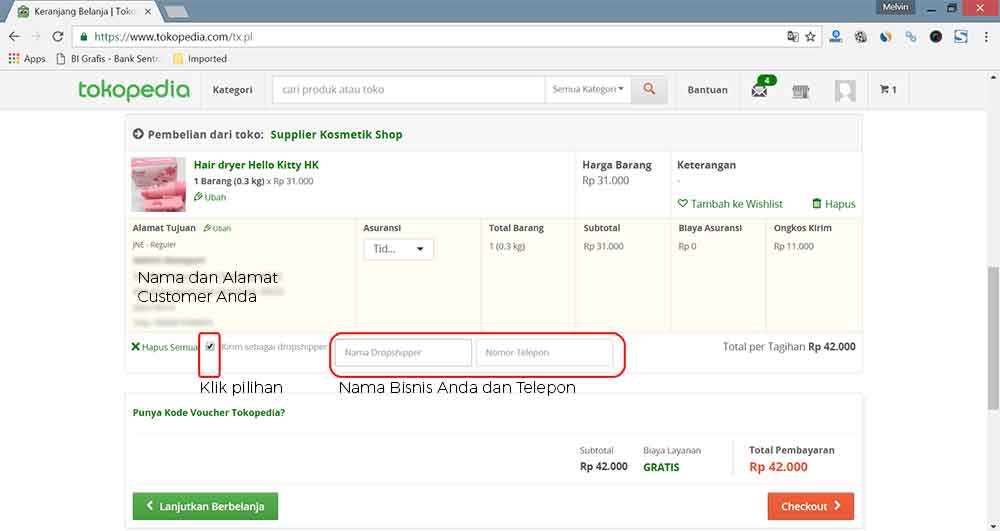Image resolution: width=1000 pixels, height=531 pixels.
Task: Click the shop store icon in header
Action: click(x=801, y=91)
